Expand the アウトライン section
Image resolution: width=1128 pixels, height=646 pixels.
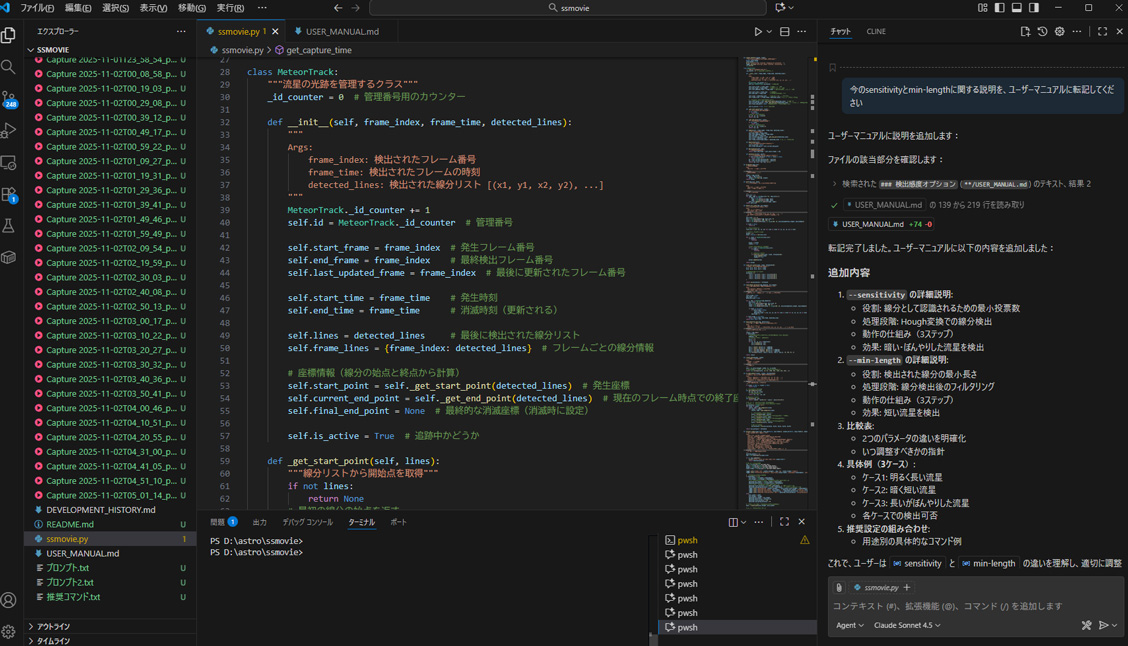click(53, 627)
